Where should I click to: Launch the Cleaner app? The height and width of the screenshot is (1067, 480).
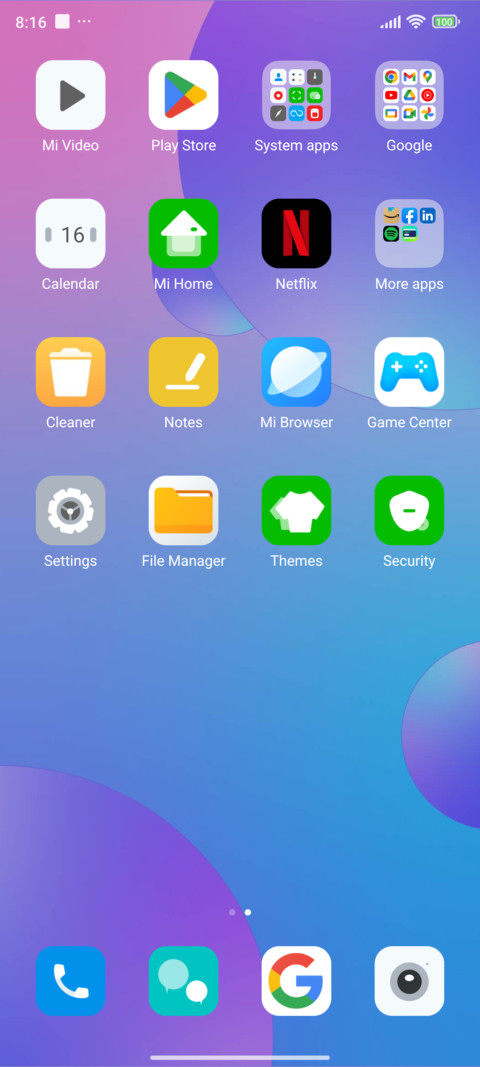pos(71,372)
